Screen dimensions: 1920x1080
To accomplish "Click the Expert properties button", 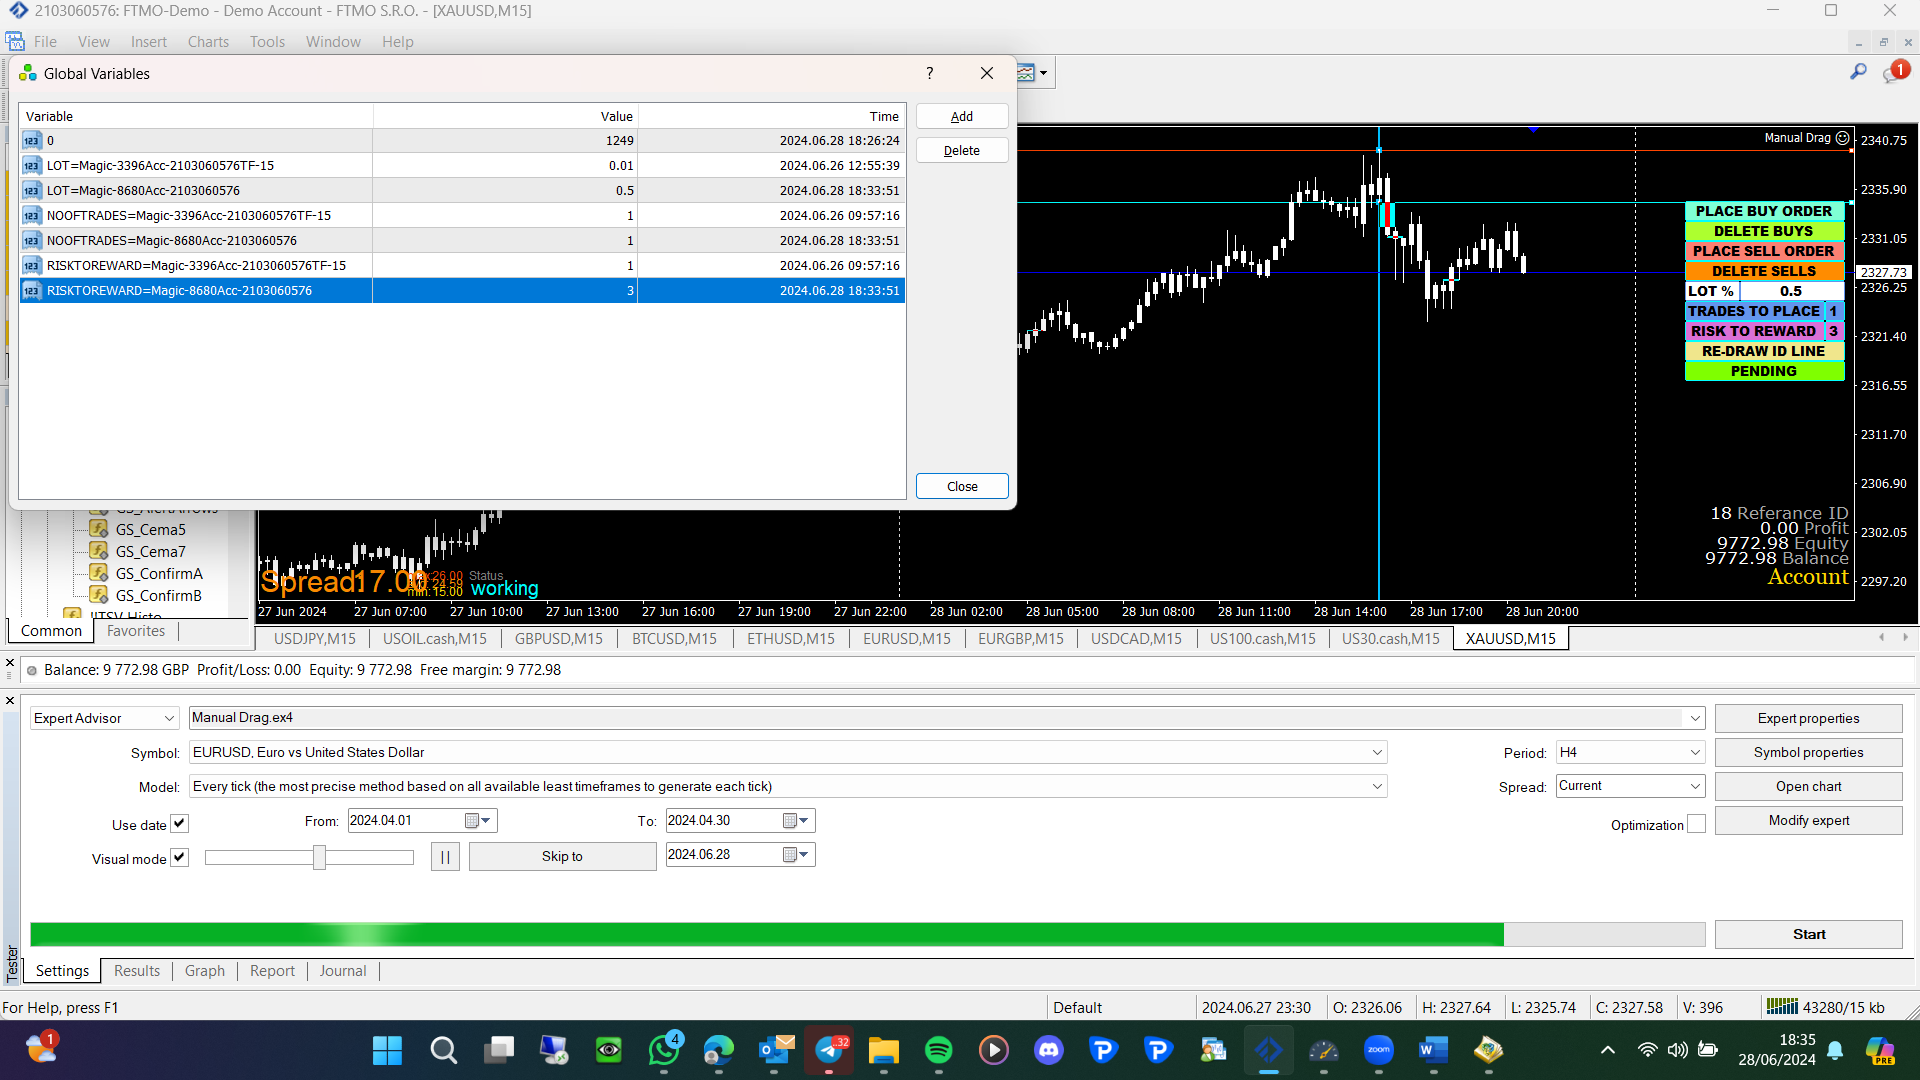I will tap(1808, 718).
